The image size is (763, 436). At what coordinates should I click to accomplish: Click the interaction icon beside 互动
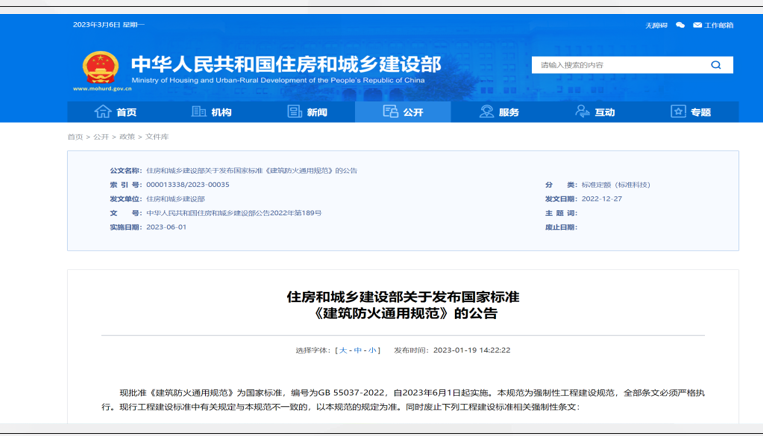[x=582, y=111]
